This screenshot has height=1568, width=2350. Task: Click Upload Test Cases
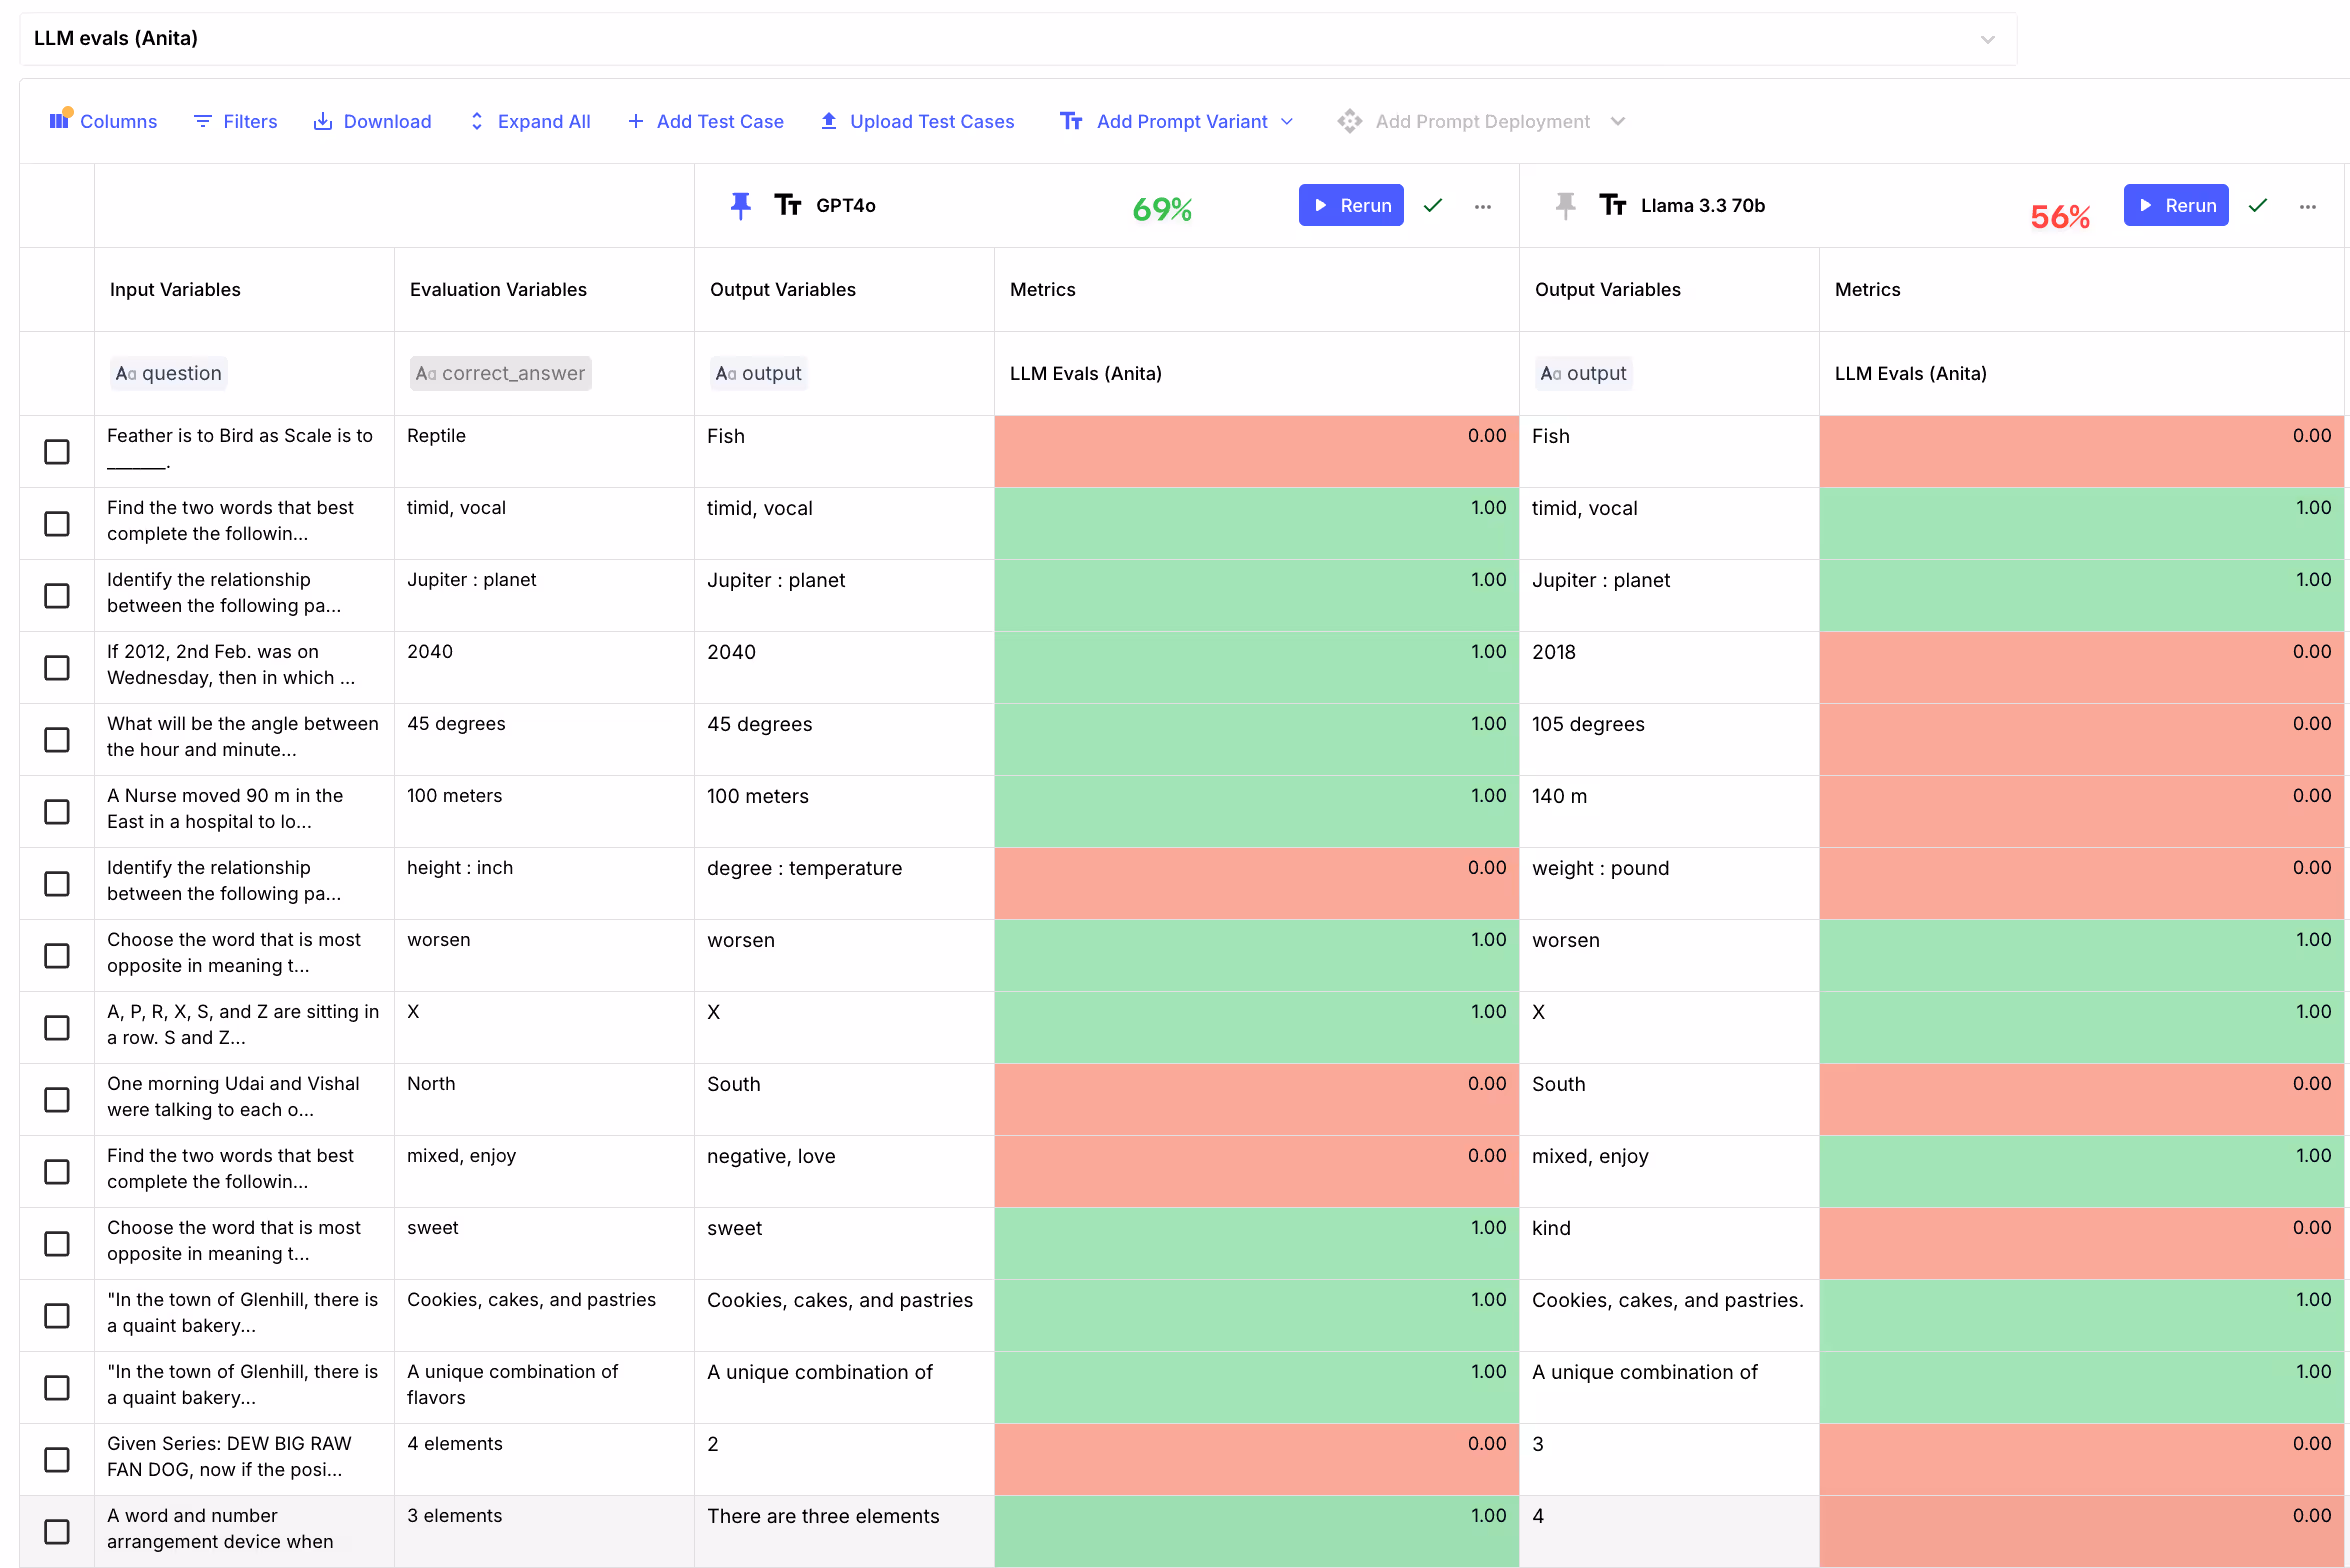(x=917, y=121)
